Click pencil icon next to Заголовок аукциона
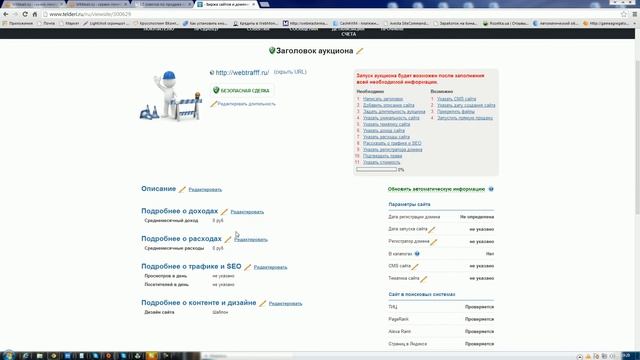640x360 pixels. [x=360, y=51]
